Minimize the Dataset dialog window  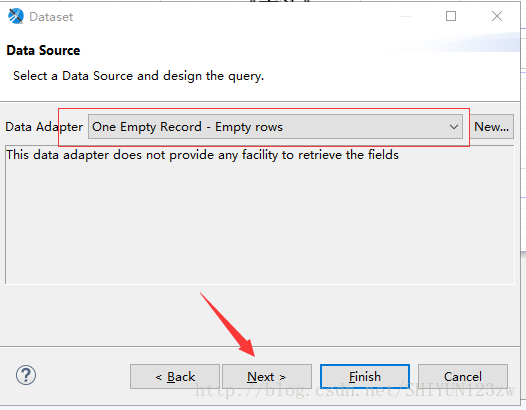coord(406,16)
